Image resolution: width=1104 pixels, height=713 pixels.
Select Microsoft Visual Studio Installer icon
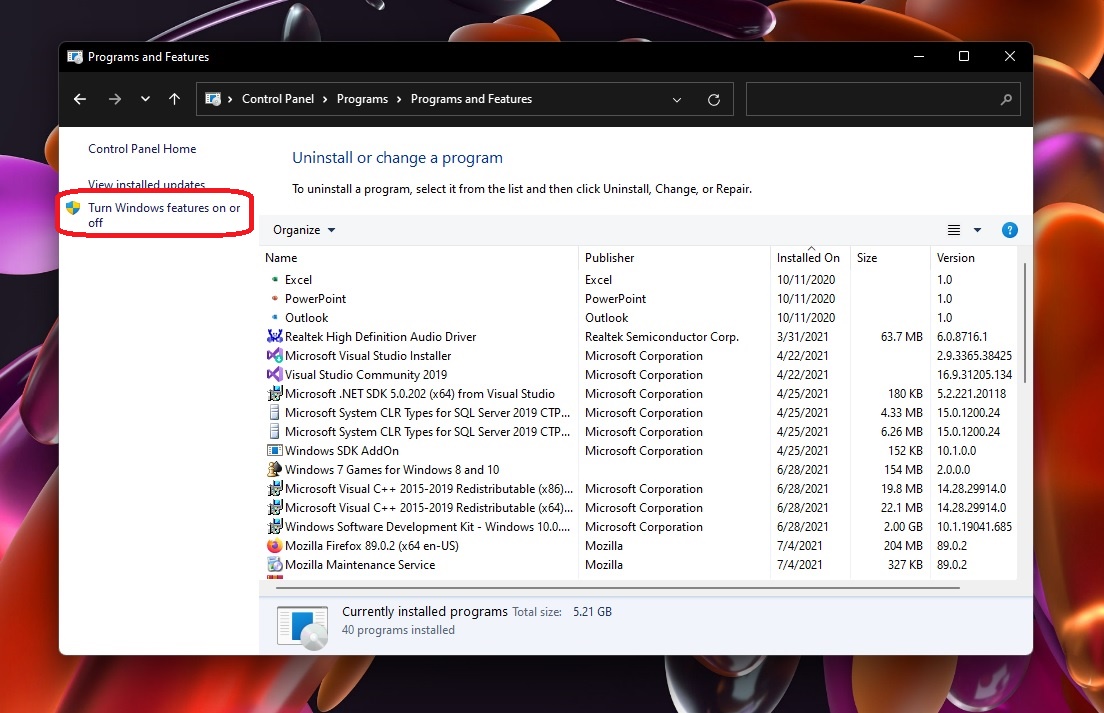pyautogui.click(x=275, y=355)
